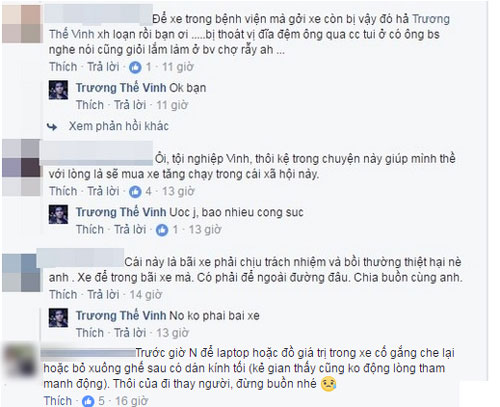Click like icon on 'Uoc j' reply
500x407 pixels.
point(162,230)
